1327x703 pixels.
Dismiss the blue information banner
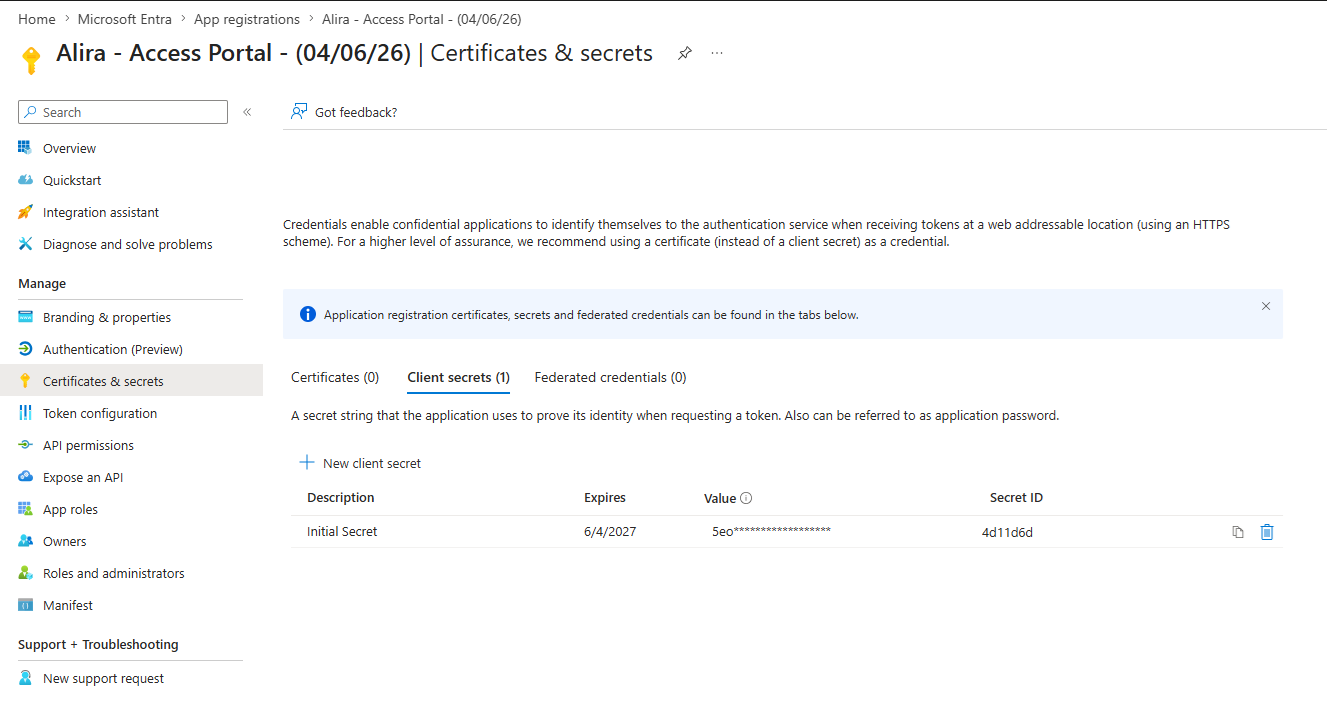pos(1266,306)
